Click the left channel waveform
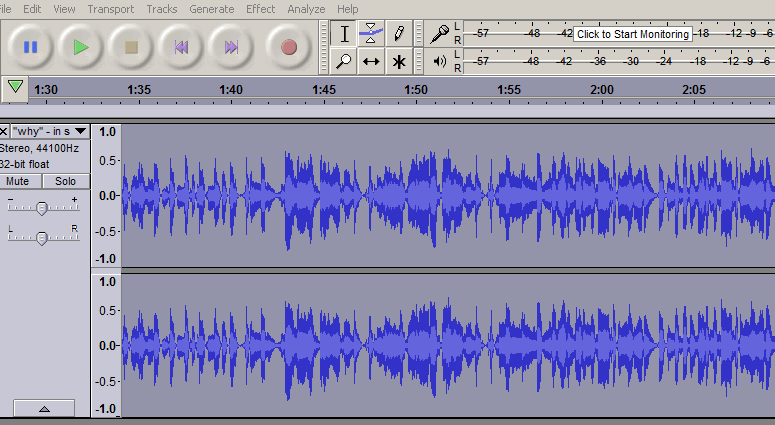This screenshot has height=425, width=775. click(448, 196)
